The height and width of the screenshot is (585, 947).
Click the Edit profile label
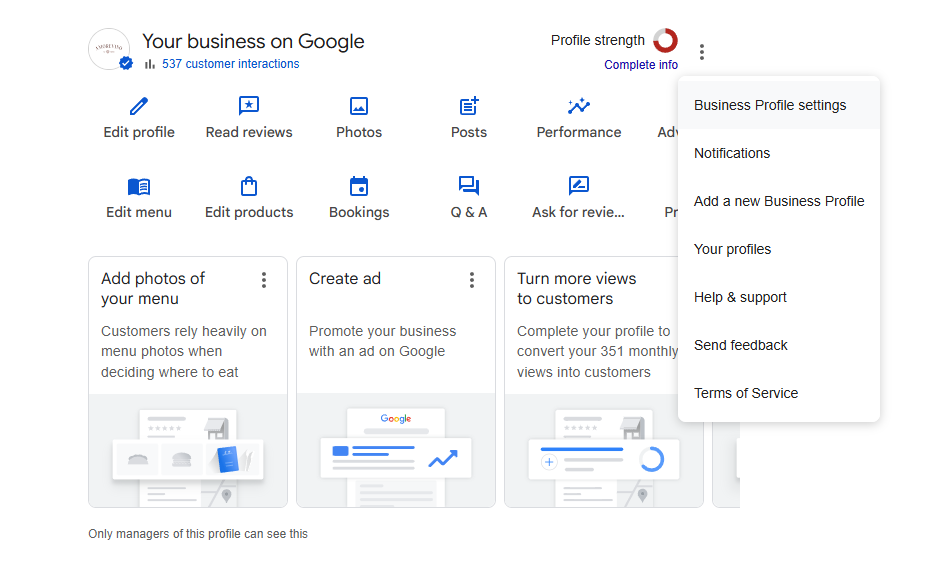tap(139, 132)
